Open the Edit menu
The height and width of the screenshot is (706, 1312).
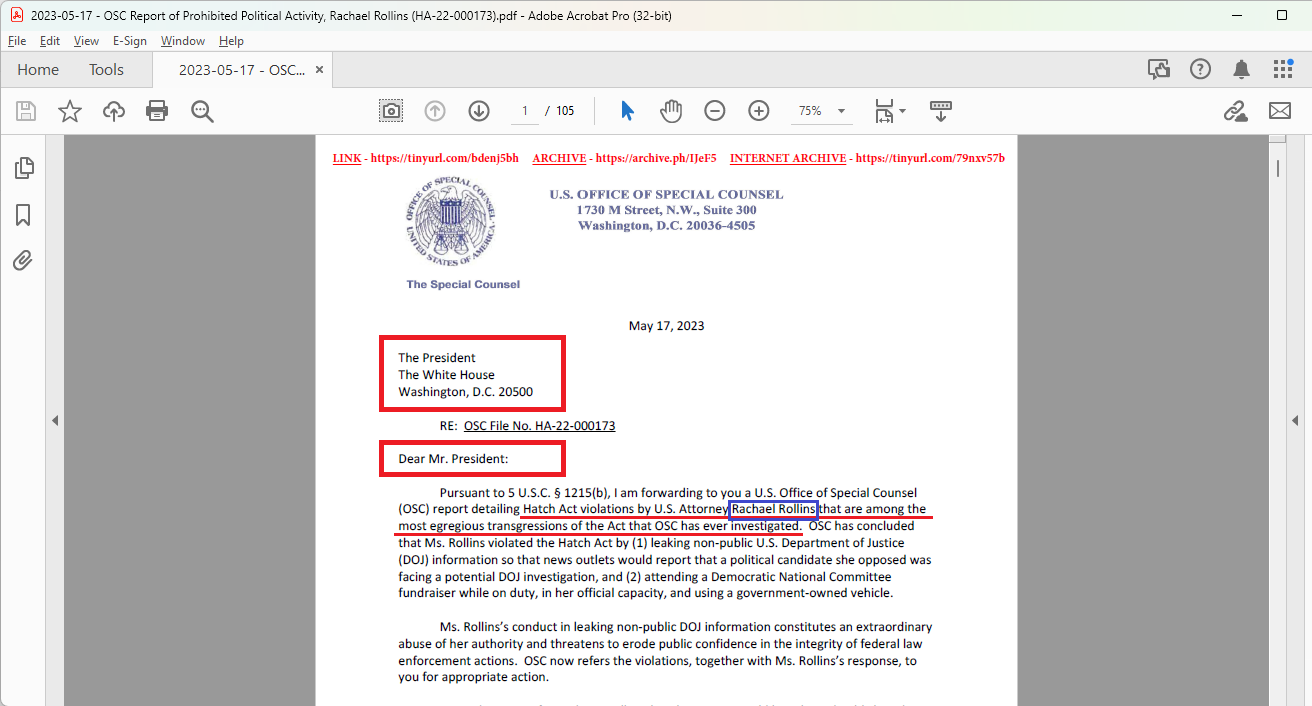(50, 41)
